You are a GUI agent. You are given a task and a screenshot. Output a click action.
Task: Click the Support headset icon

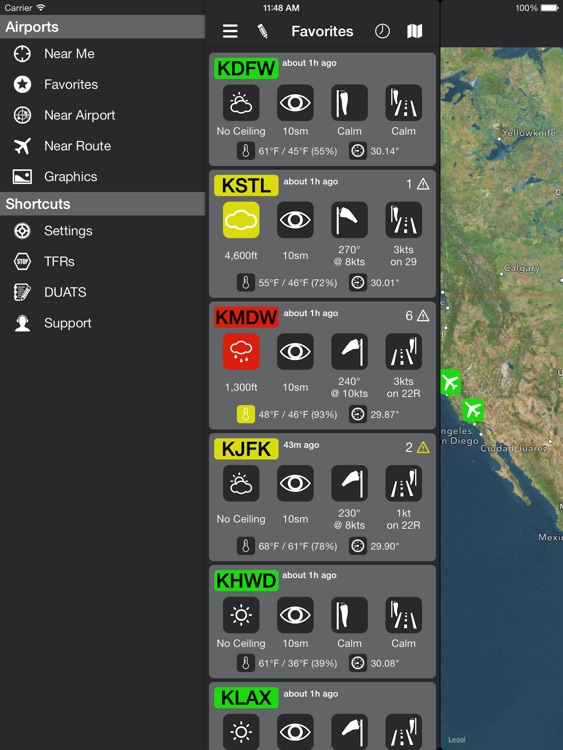(x=22, y=323)
